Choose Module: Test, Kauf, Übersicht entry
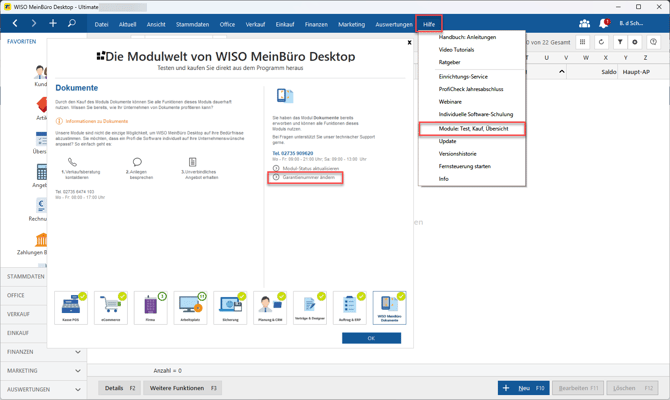The image size is (670, 400). tap(473, 128)
